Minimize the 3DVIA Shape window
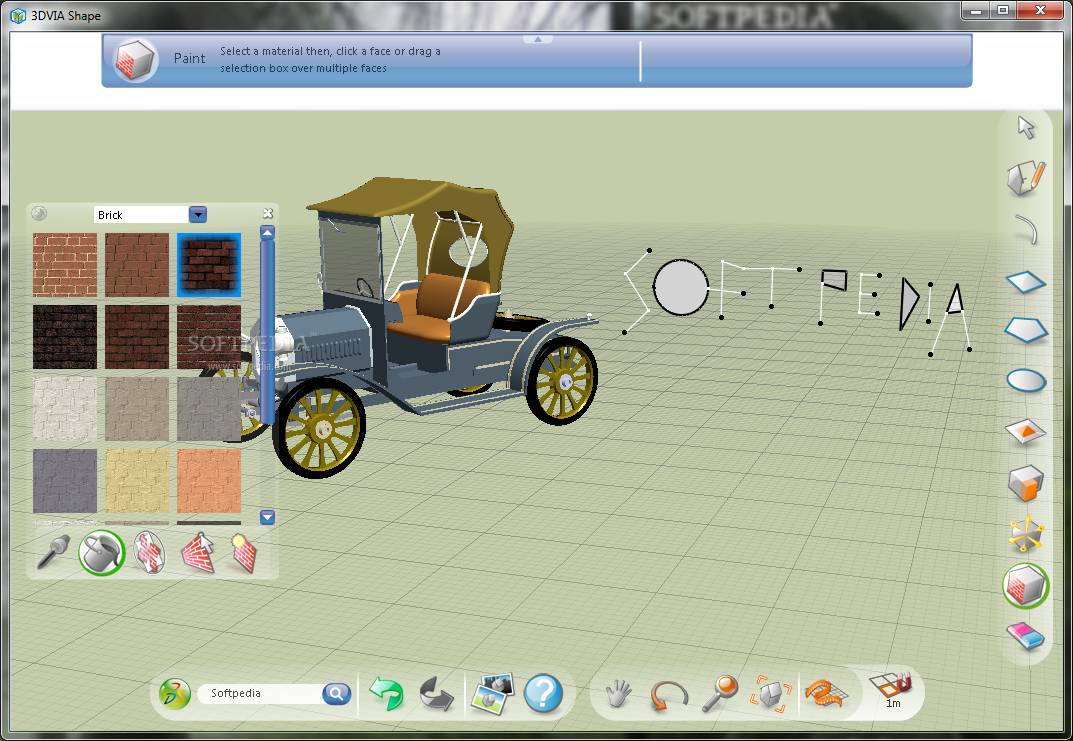The width and height of the screenshot is (1073, 741). (x=975, y=10)
